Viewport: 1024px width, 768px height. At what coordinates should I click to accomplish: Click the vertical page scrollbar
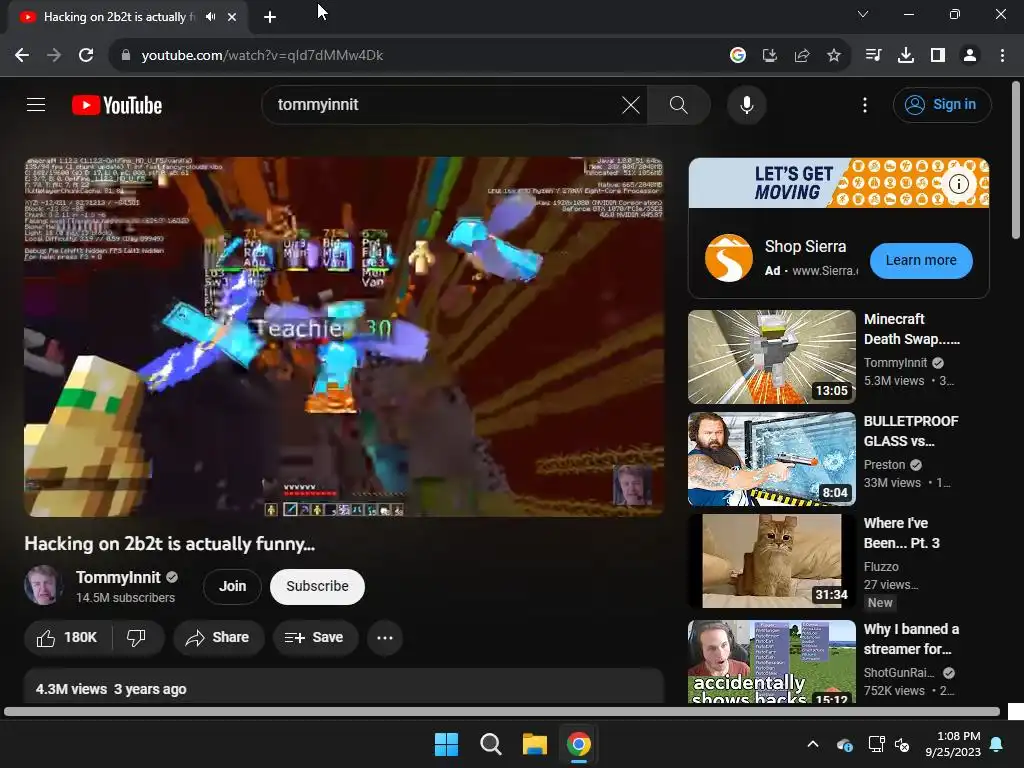click(x=1016, y=160)
